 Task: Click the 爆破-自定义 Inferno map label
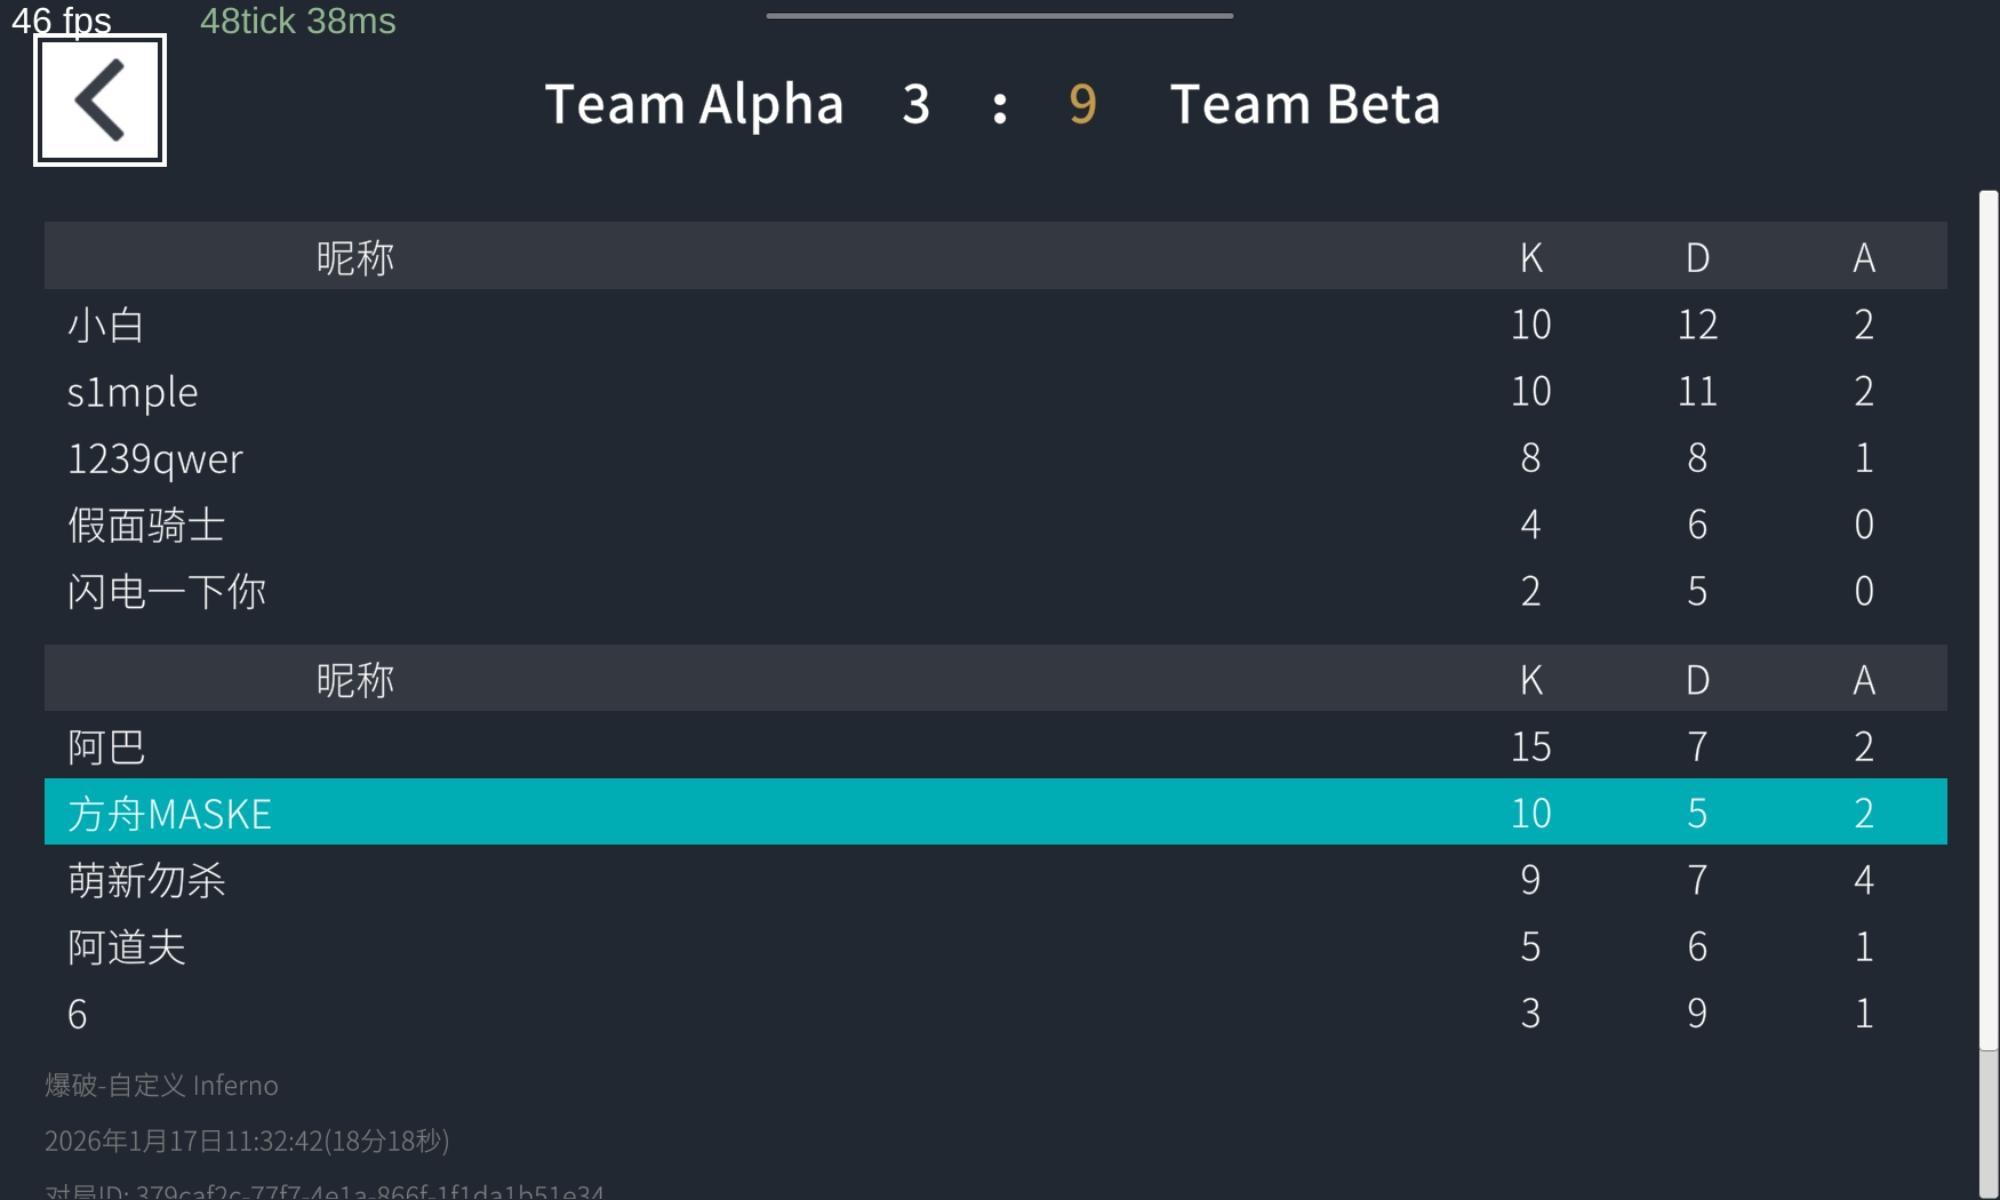pos(161,1085)
